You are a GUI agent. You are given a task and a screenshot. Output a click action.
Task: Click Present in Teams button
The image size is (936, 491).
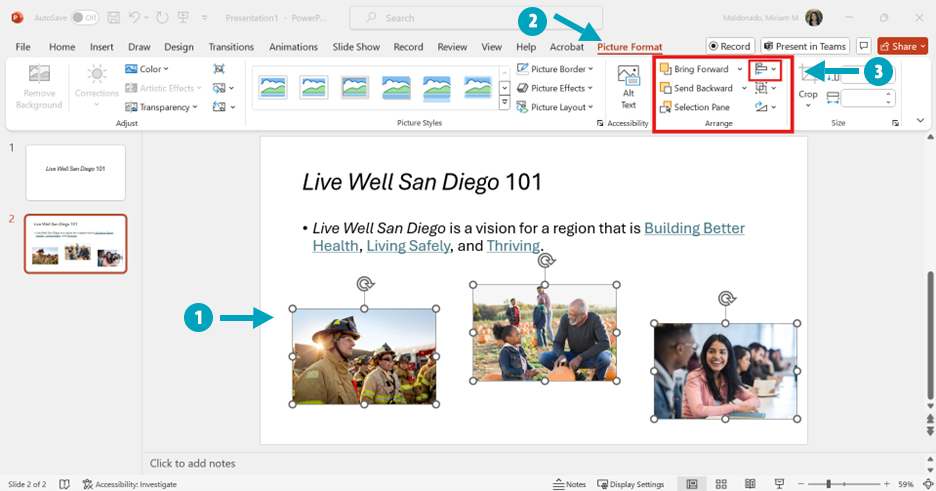[x=805, y=46]
